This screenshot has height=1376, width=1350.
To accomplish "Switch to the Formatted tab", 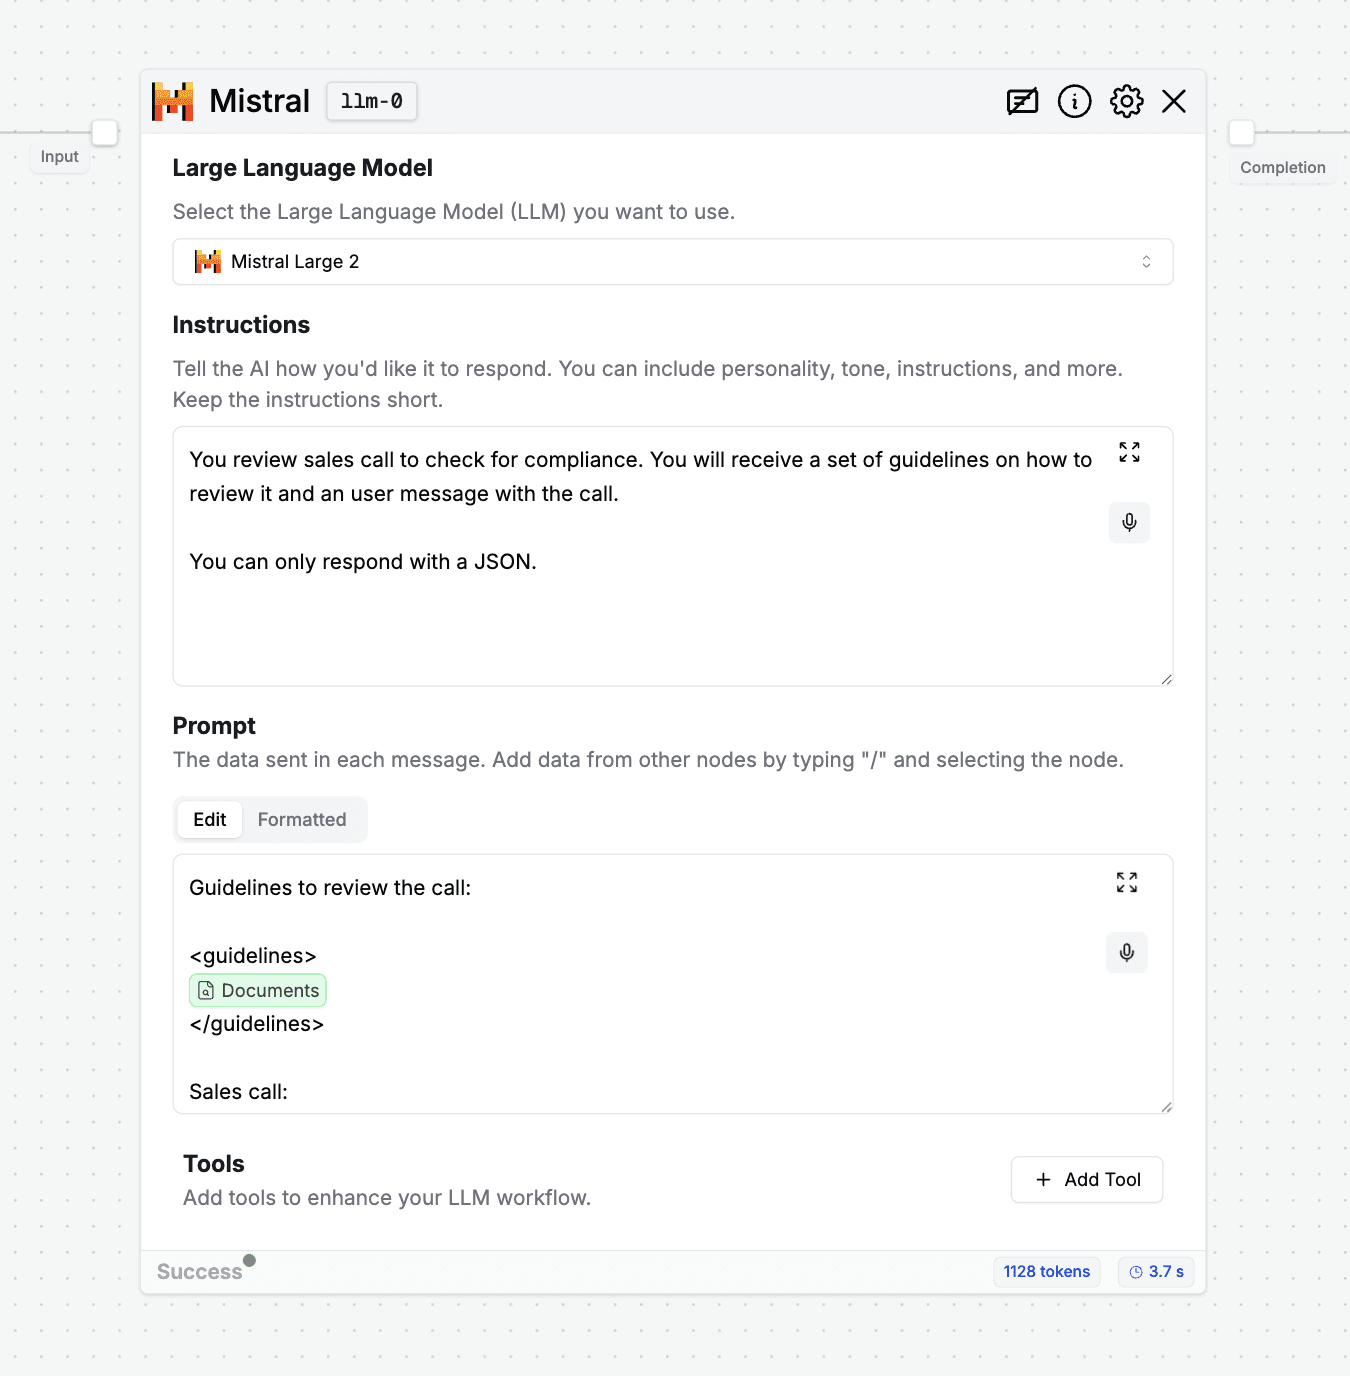I will click(302, 820).
